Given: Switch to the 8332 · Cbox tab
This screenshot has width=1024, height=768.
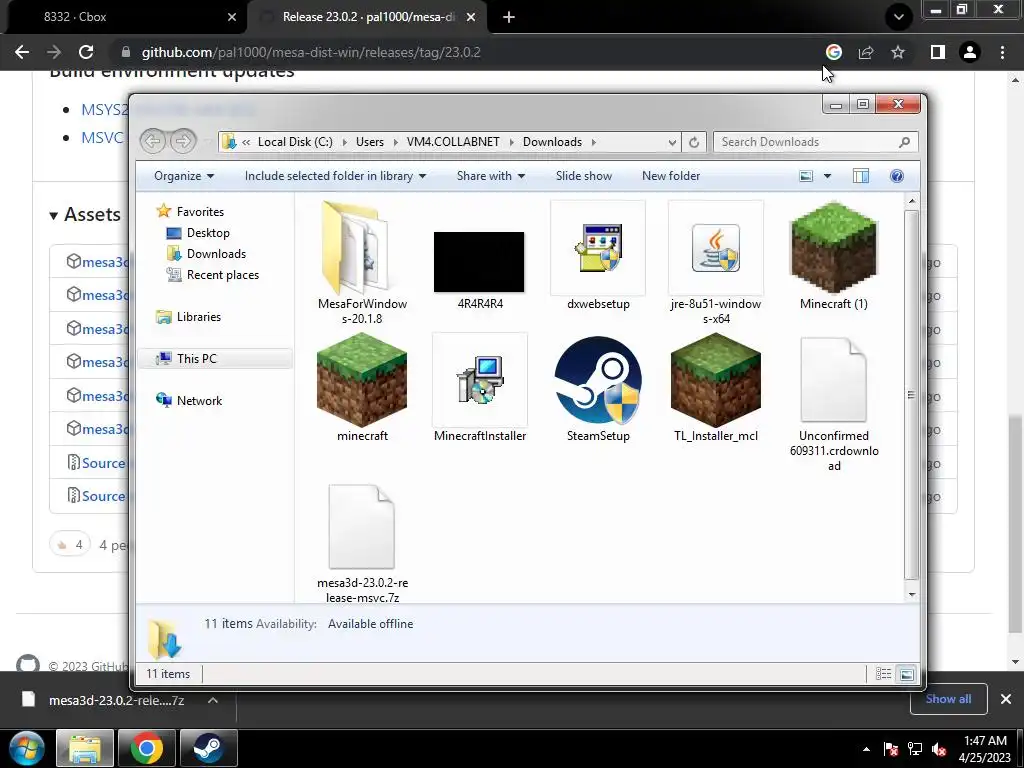Looking at the screenshot, I should click(124, 17).
